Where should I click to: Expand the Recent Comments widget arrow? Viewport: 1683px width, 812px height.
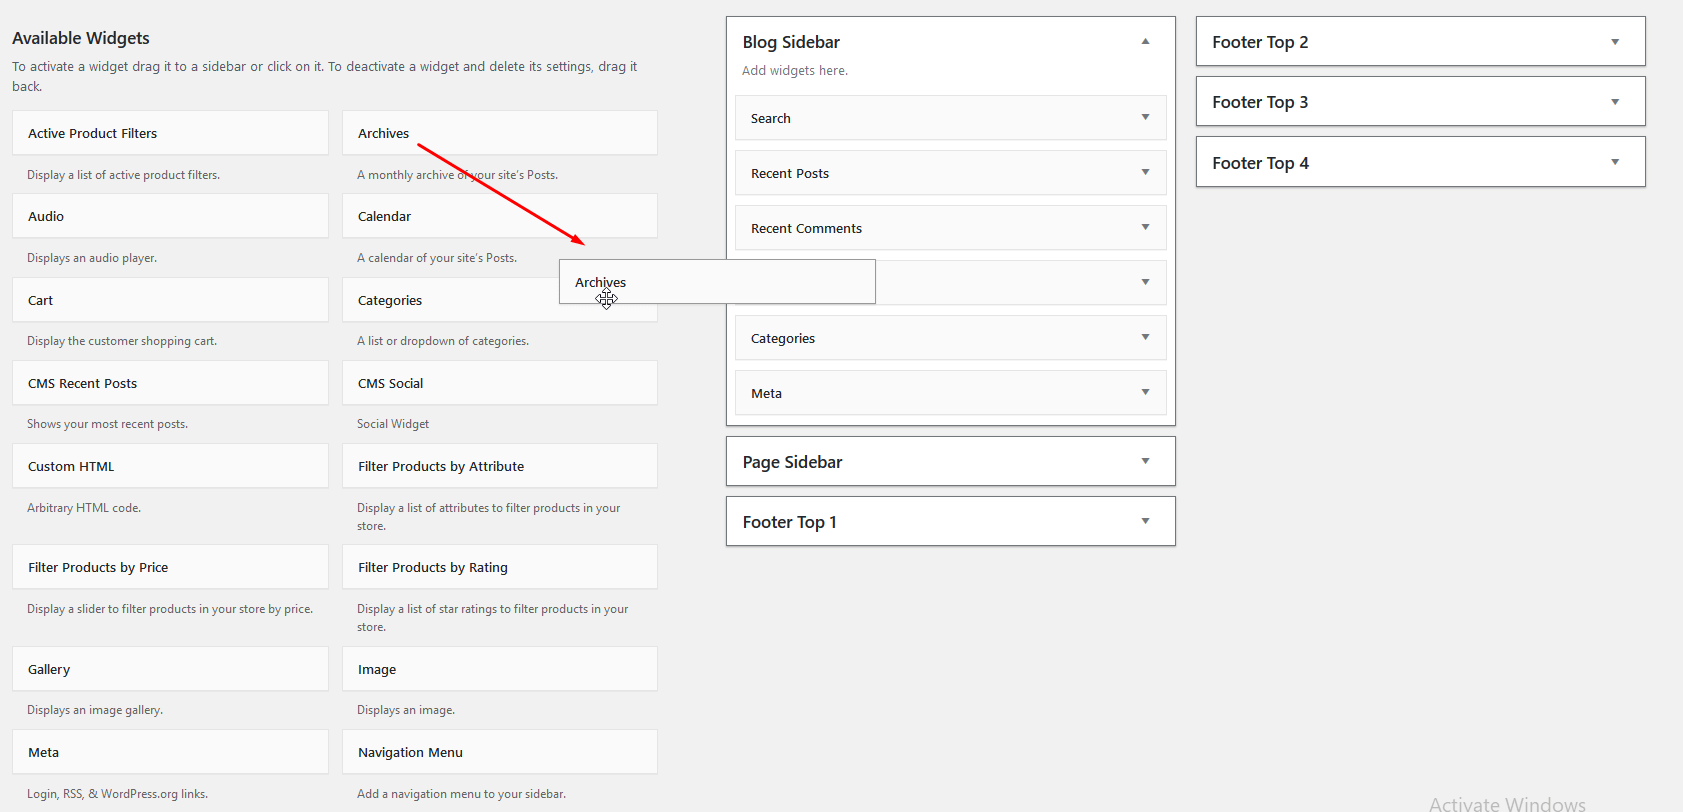point(1145,228)
